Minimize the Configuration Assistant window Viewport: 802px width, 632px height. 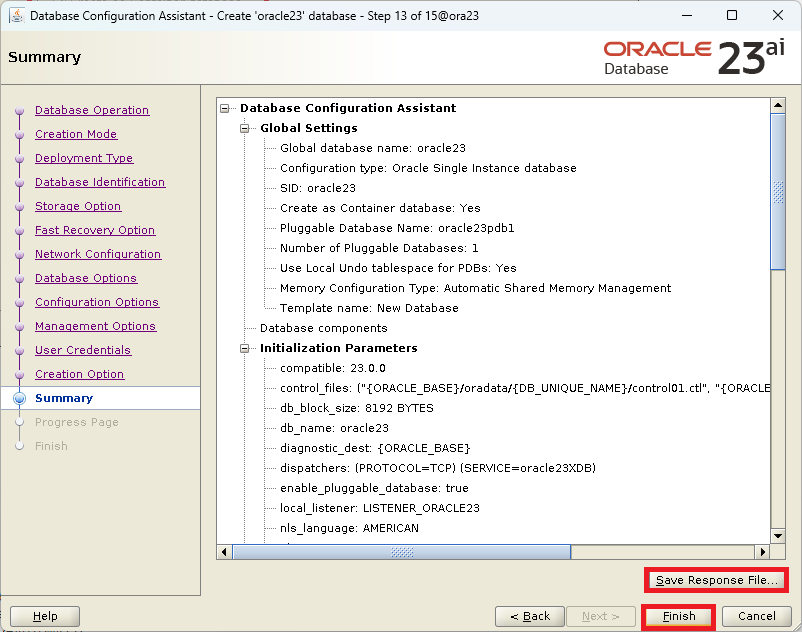tap(687, 15)
